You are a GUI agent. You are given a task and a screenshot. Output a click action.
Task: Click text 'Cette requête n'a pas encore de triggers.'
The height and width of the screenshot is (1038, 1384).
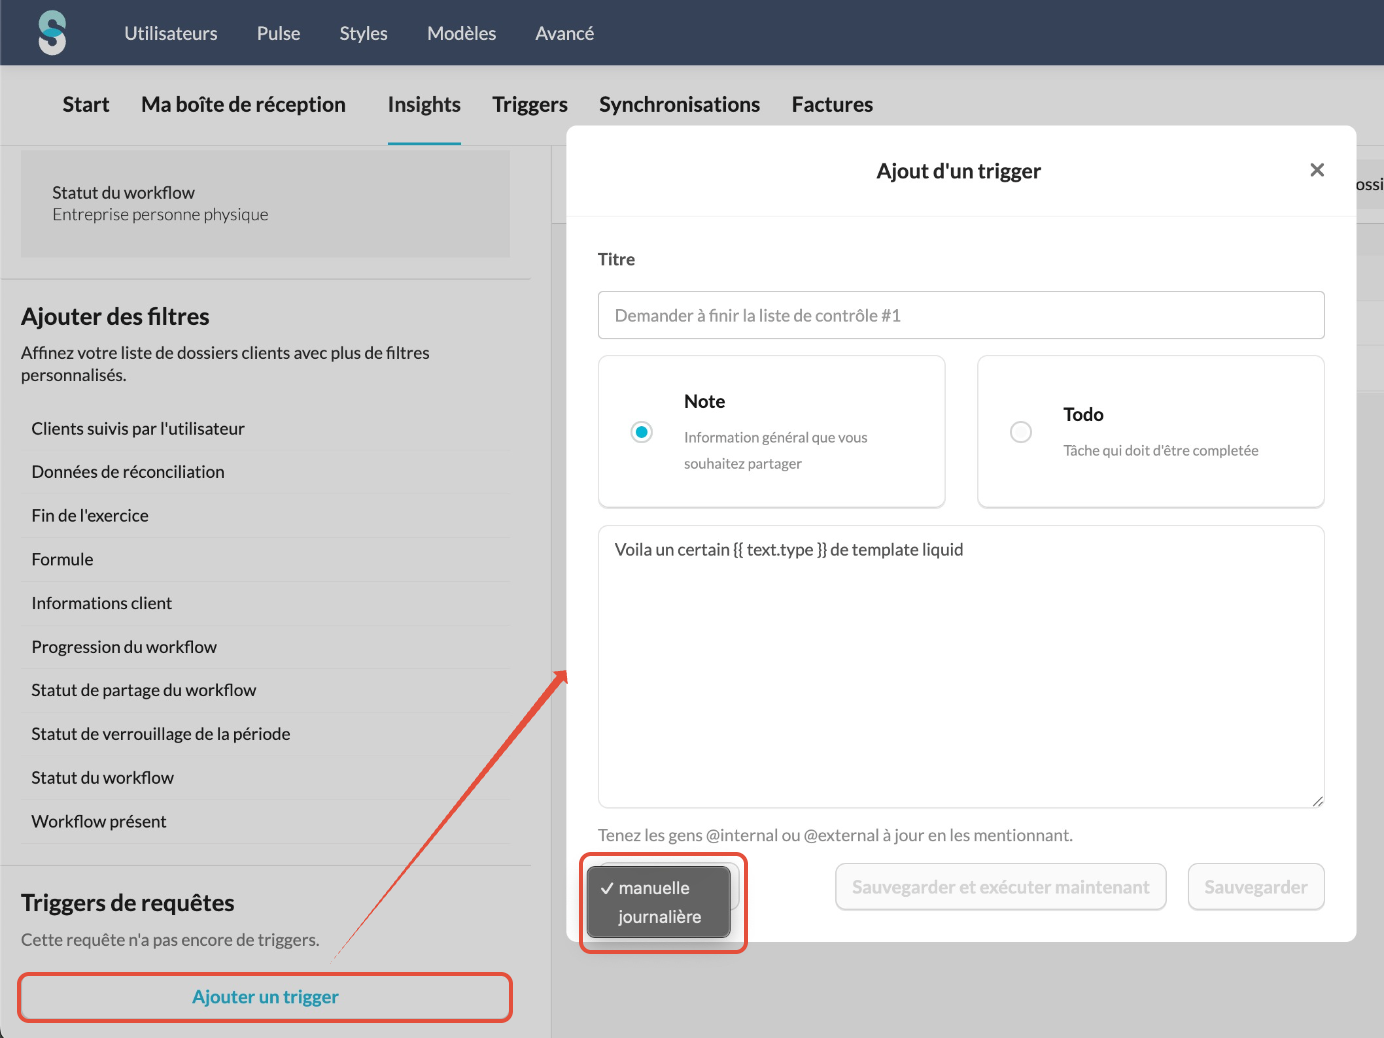point(170,940)
